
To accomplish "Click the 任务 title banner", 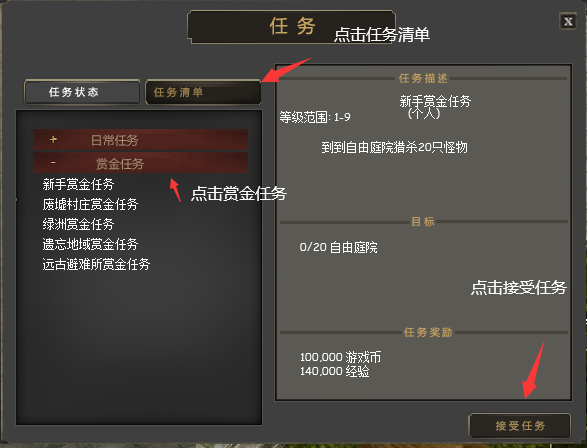I will (292, 27).
